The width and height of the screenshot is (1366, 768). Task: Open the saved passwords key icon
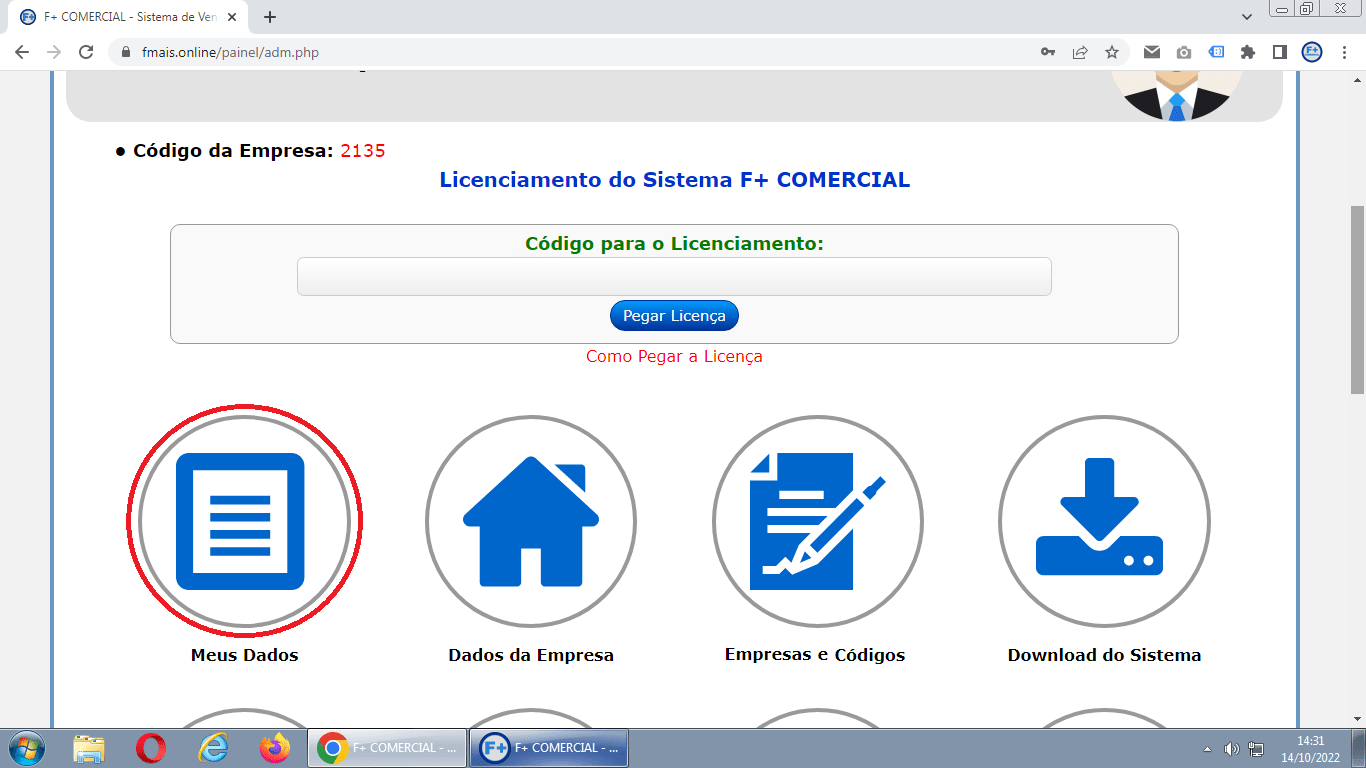coord(1048,52)
